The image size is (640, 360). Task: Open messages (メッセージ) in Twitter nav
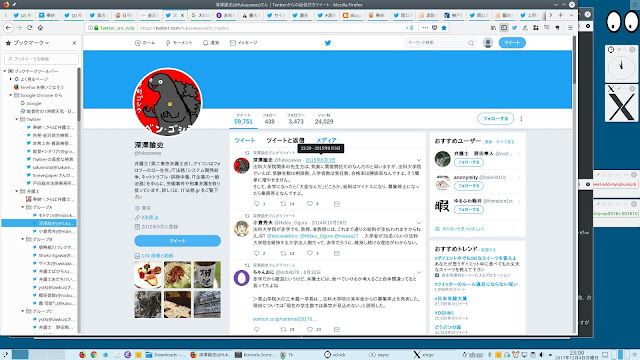click(x=244, y=42)
